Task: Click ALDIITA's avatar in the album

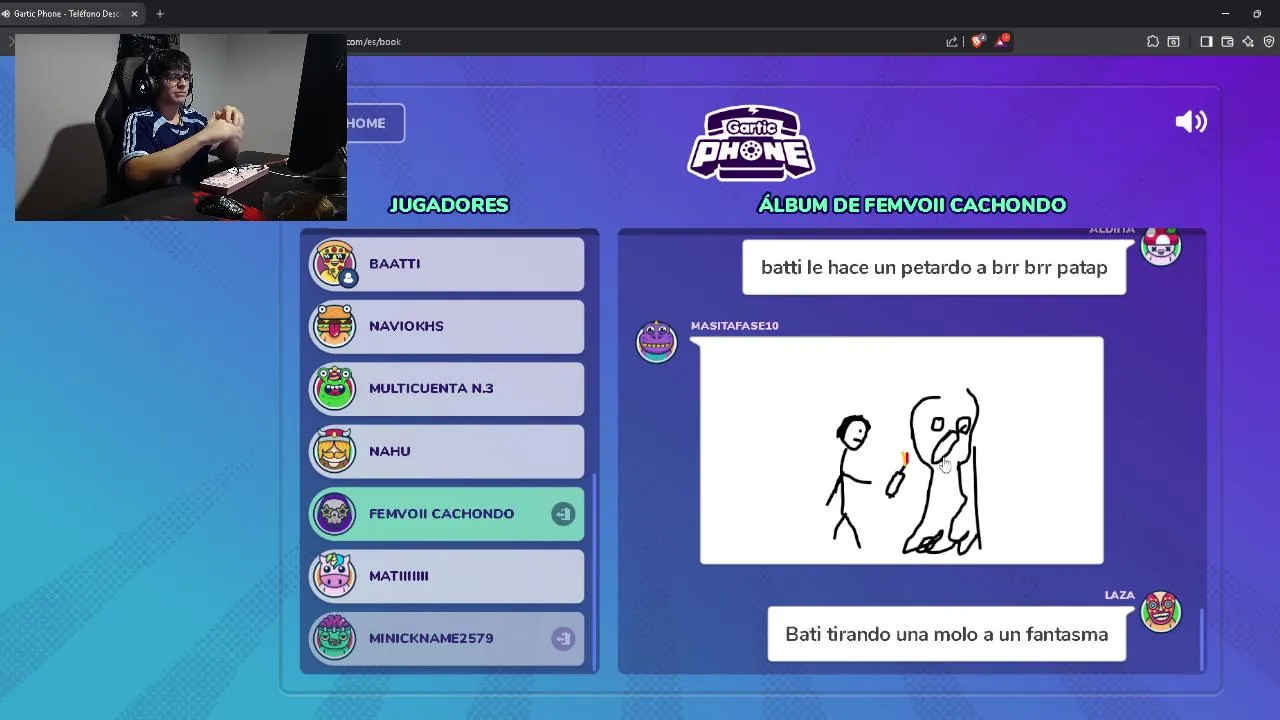Action: [x=1161, y=246]
